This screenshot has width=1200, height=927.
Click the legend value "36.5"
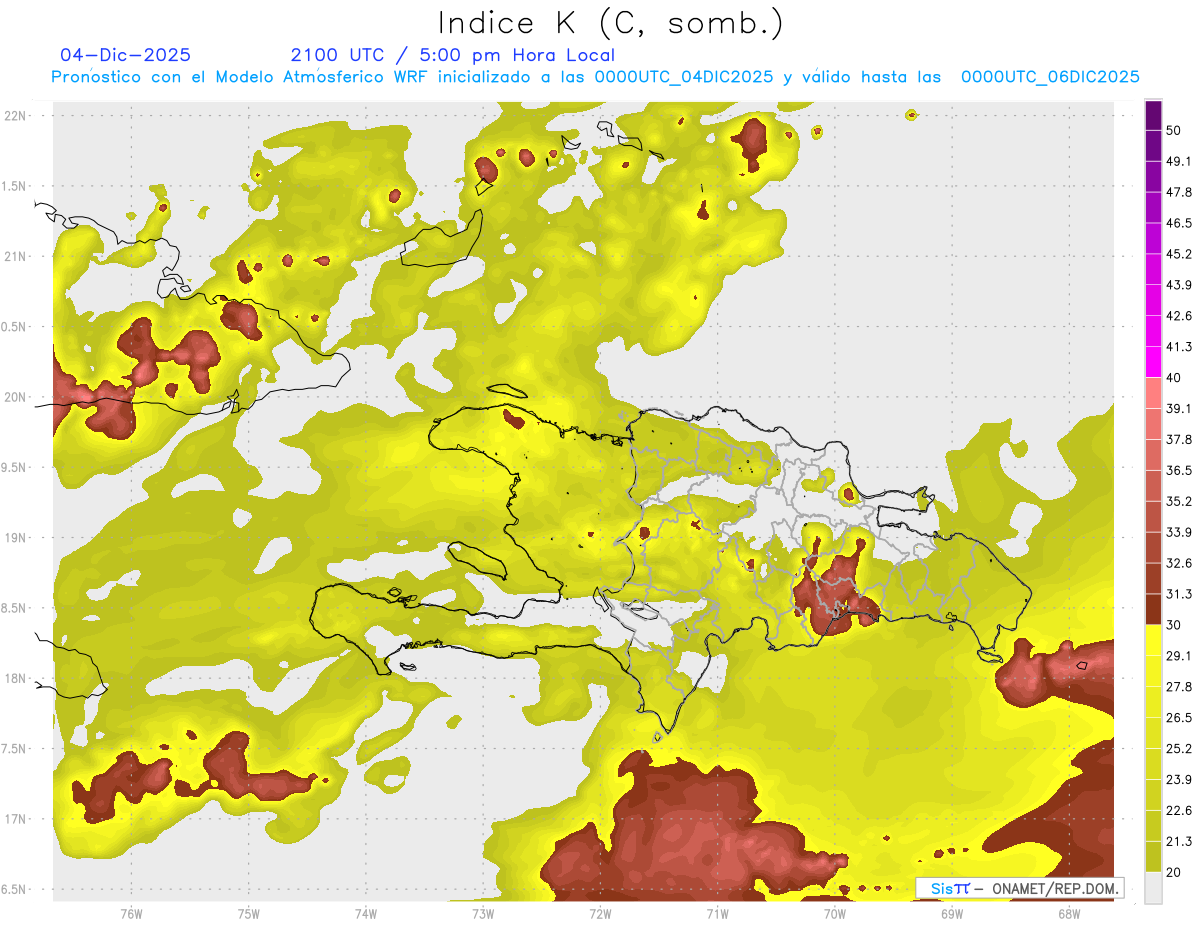coord(1179,470)
